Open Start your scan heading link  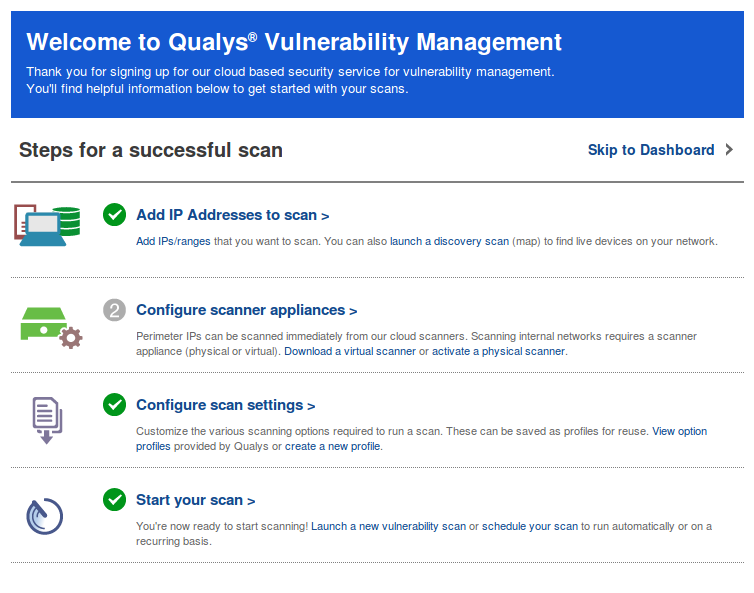tap(196, 500)
